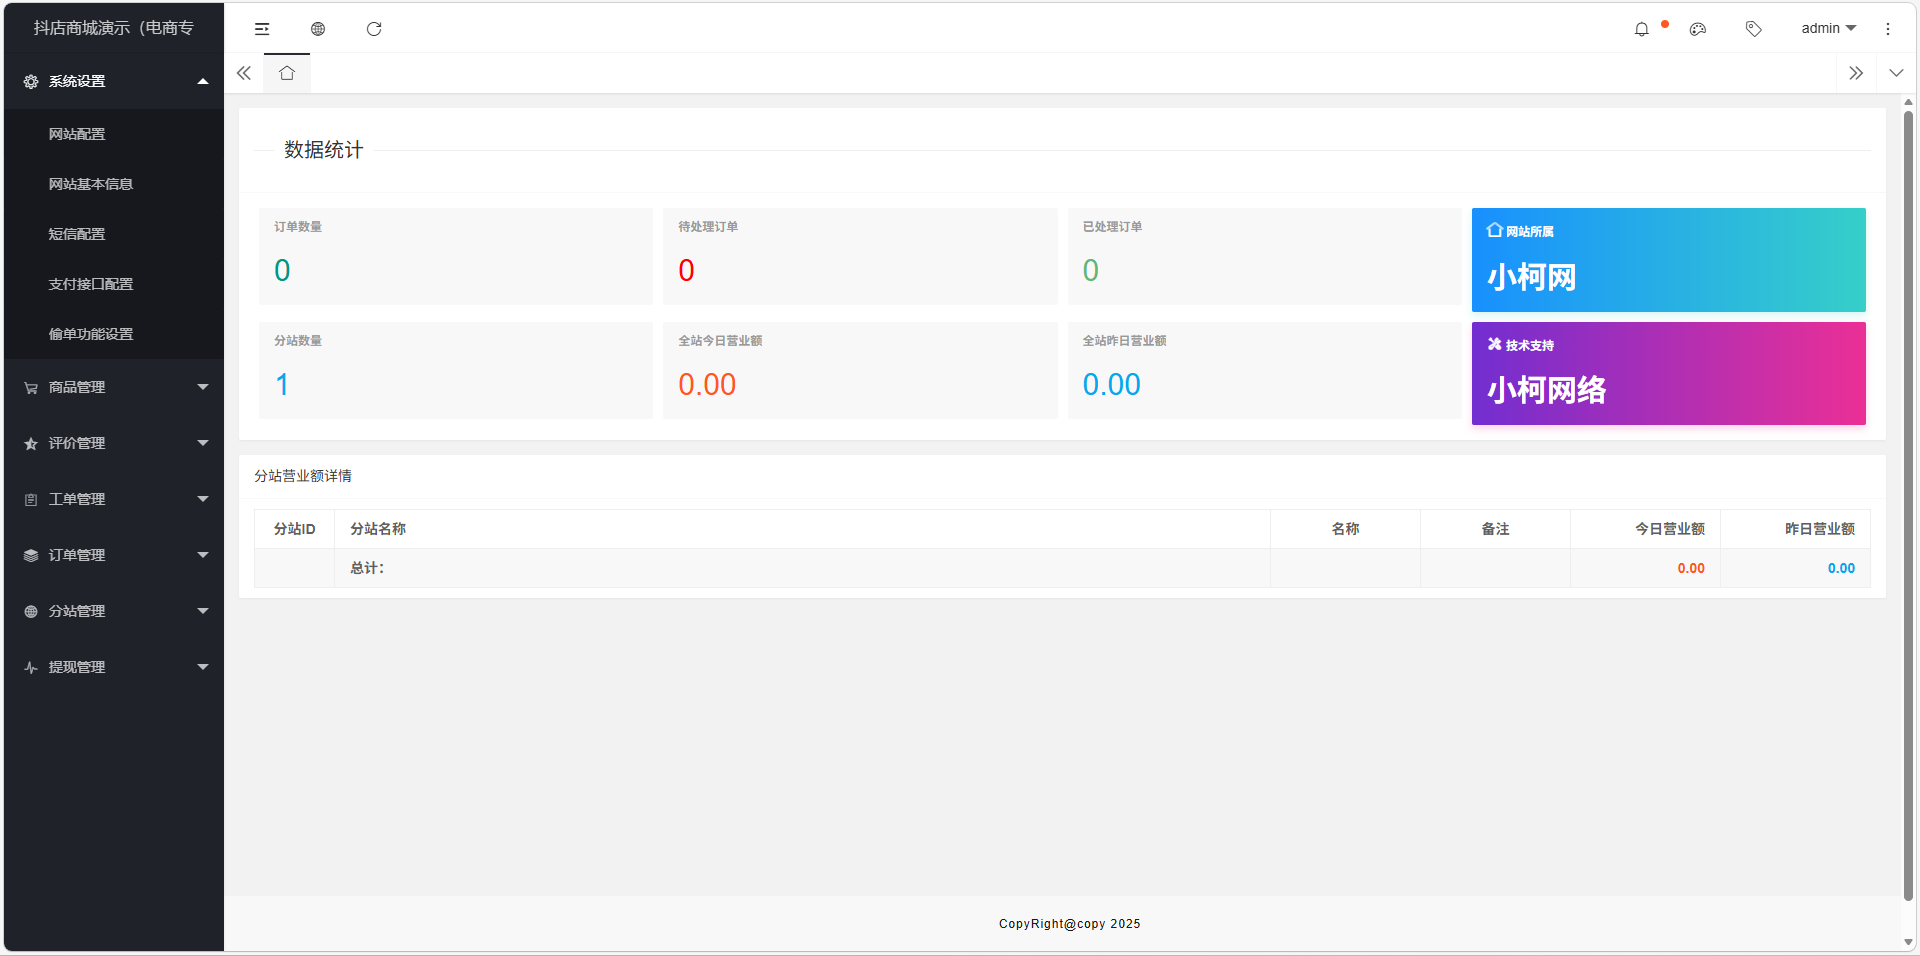Click the 小柯网 website card

(1667, 260)
